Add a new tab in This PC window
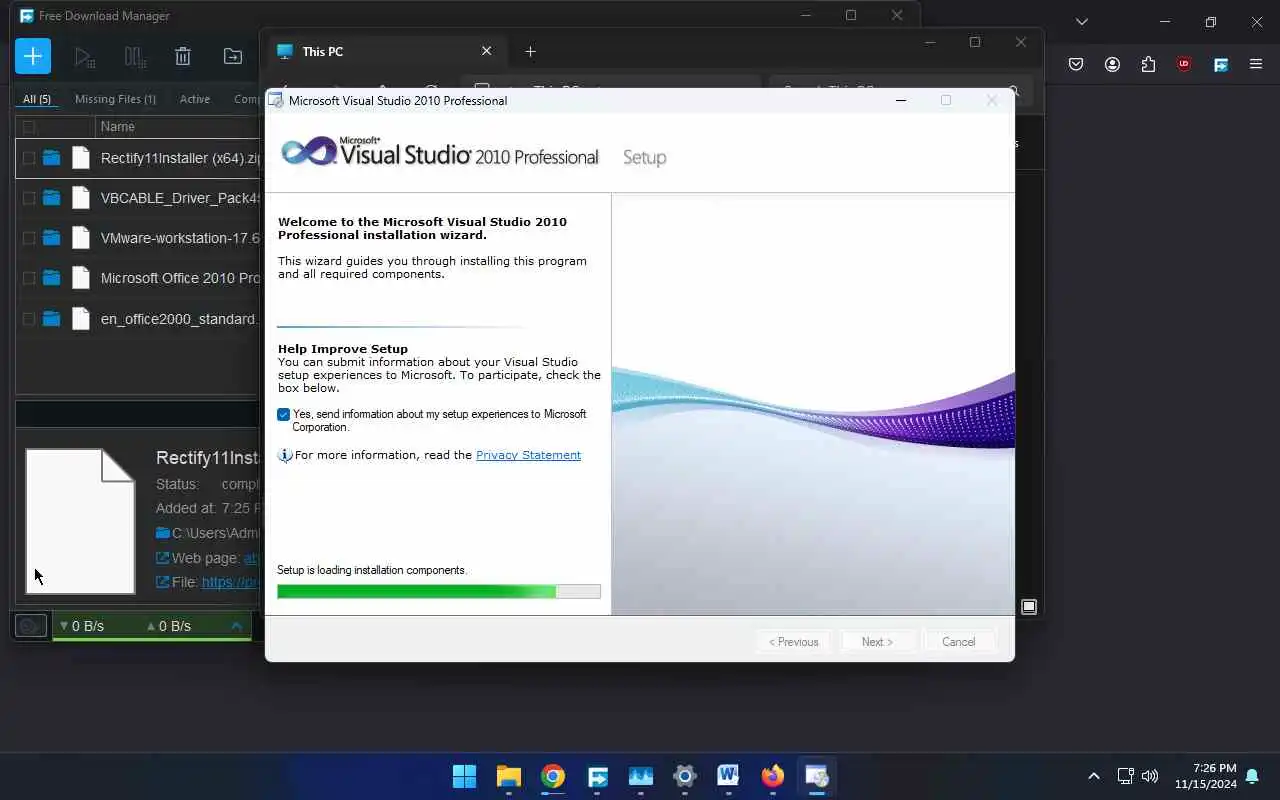Screen dimensions: 1280x800 pos(530,51)
